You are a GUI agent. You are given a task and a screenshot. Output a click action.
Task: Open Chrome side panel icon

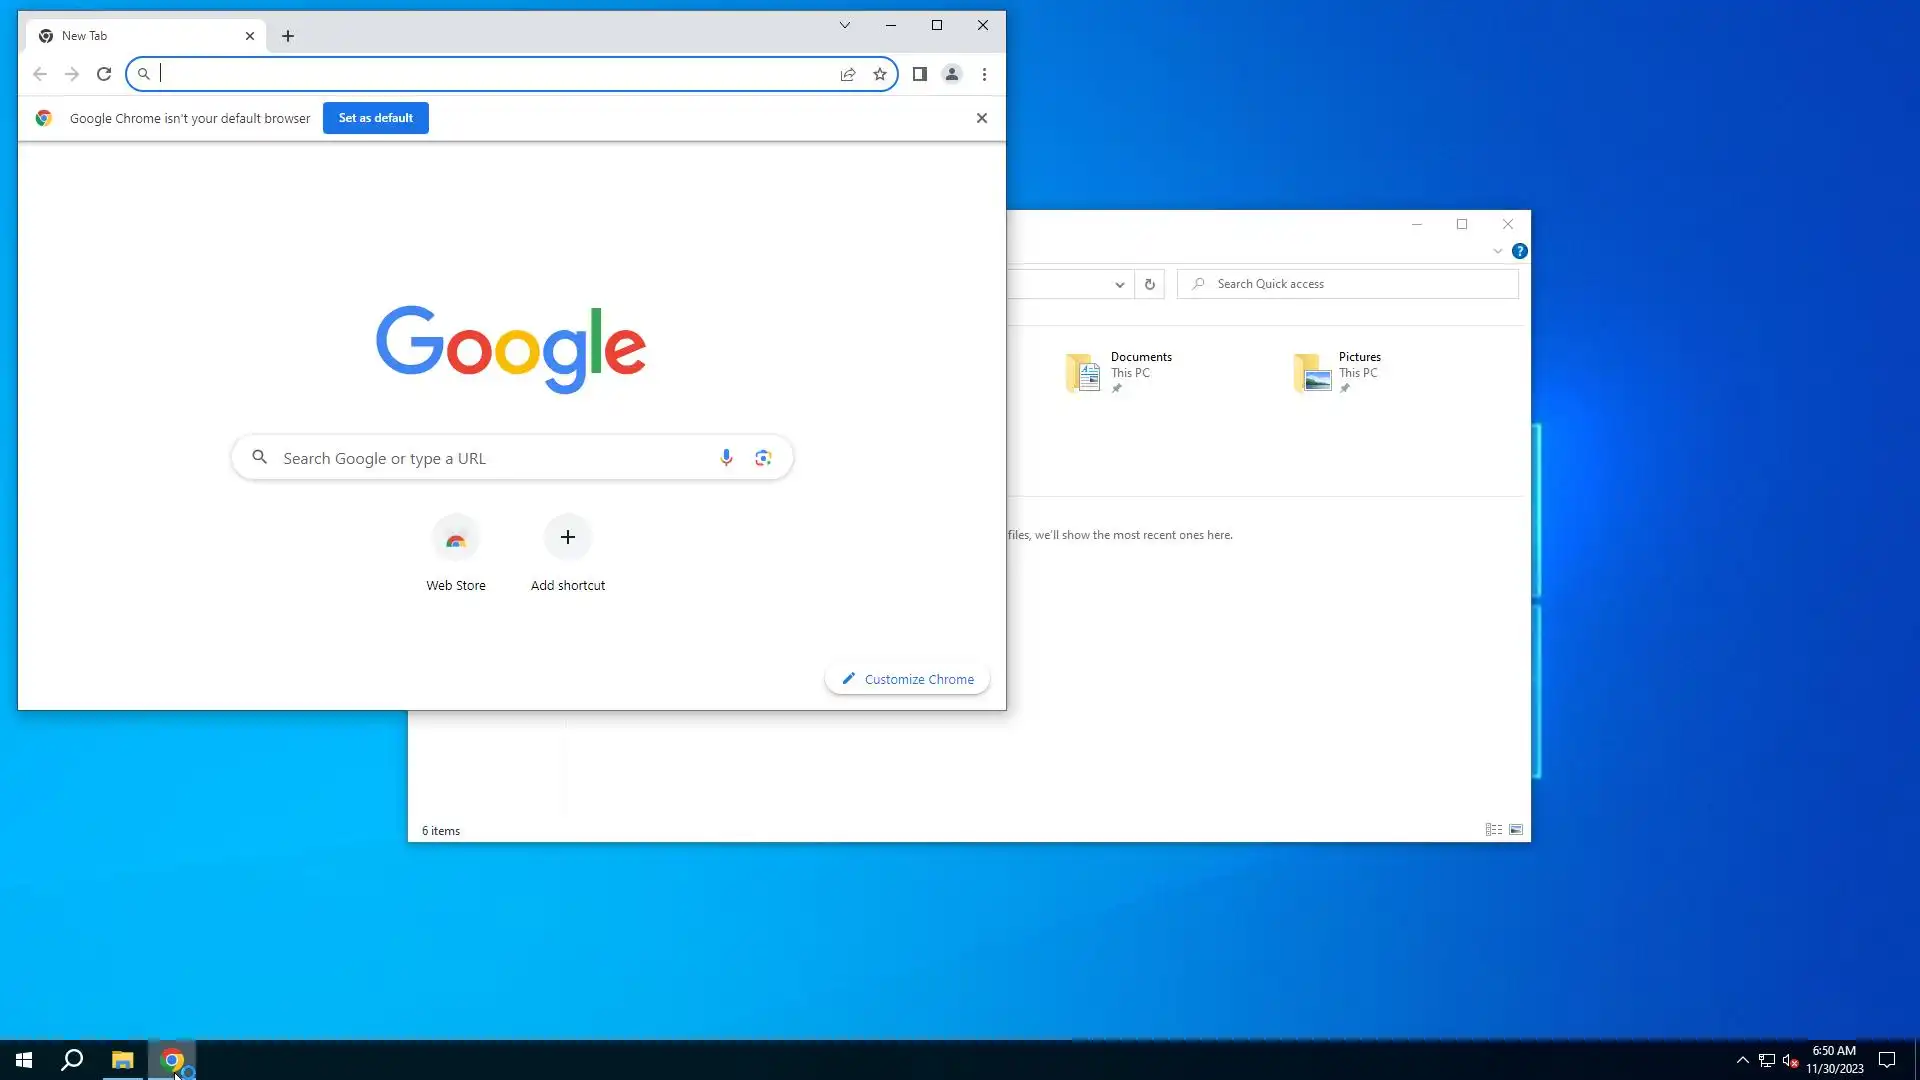point(920,74)
